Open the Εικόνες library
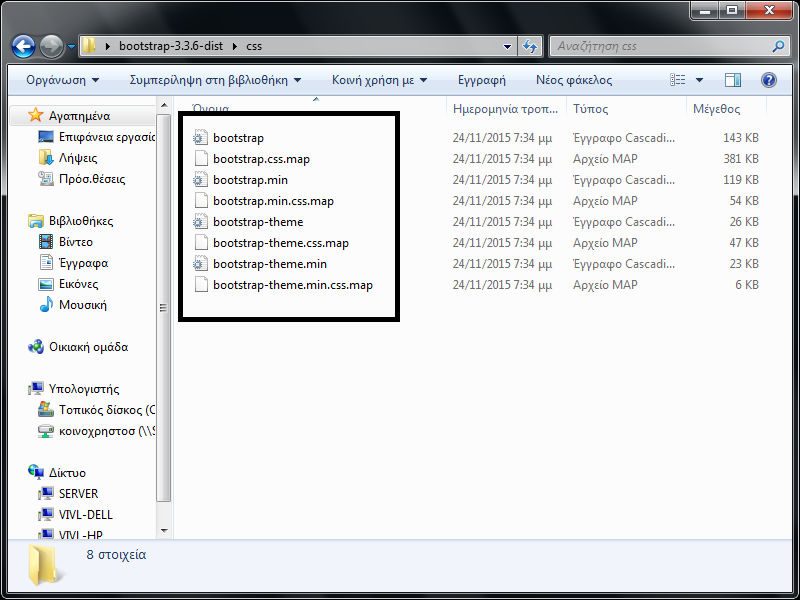Image resolution: width=800 pixels, height=600 pixels. [79, 284]
